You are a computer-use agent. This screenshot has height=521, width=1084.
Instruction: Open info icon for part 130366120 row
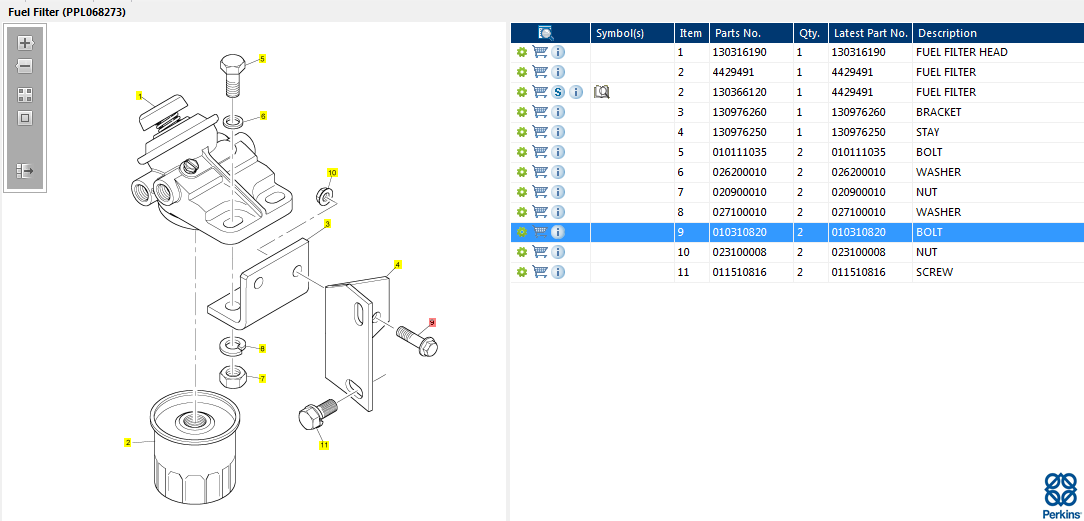pos(577,92)
